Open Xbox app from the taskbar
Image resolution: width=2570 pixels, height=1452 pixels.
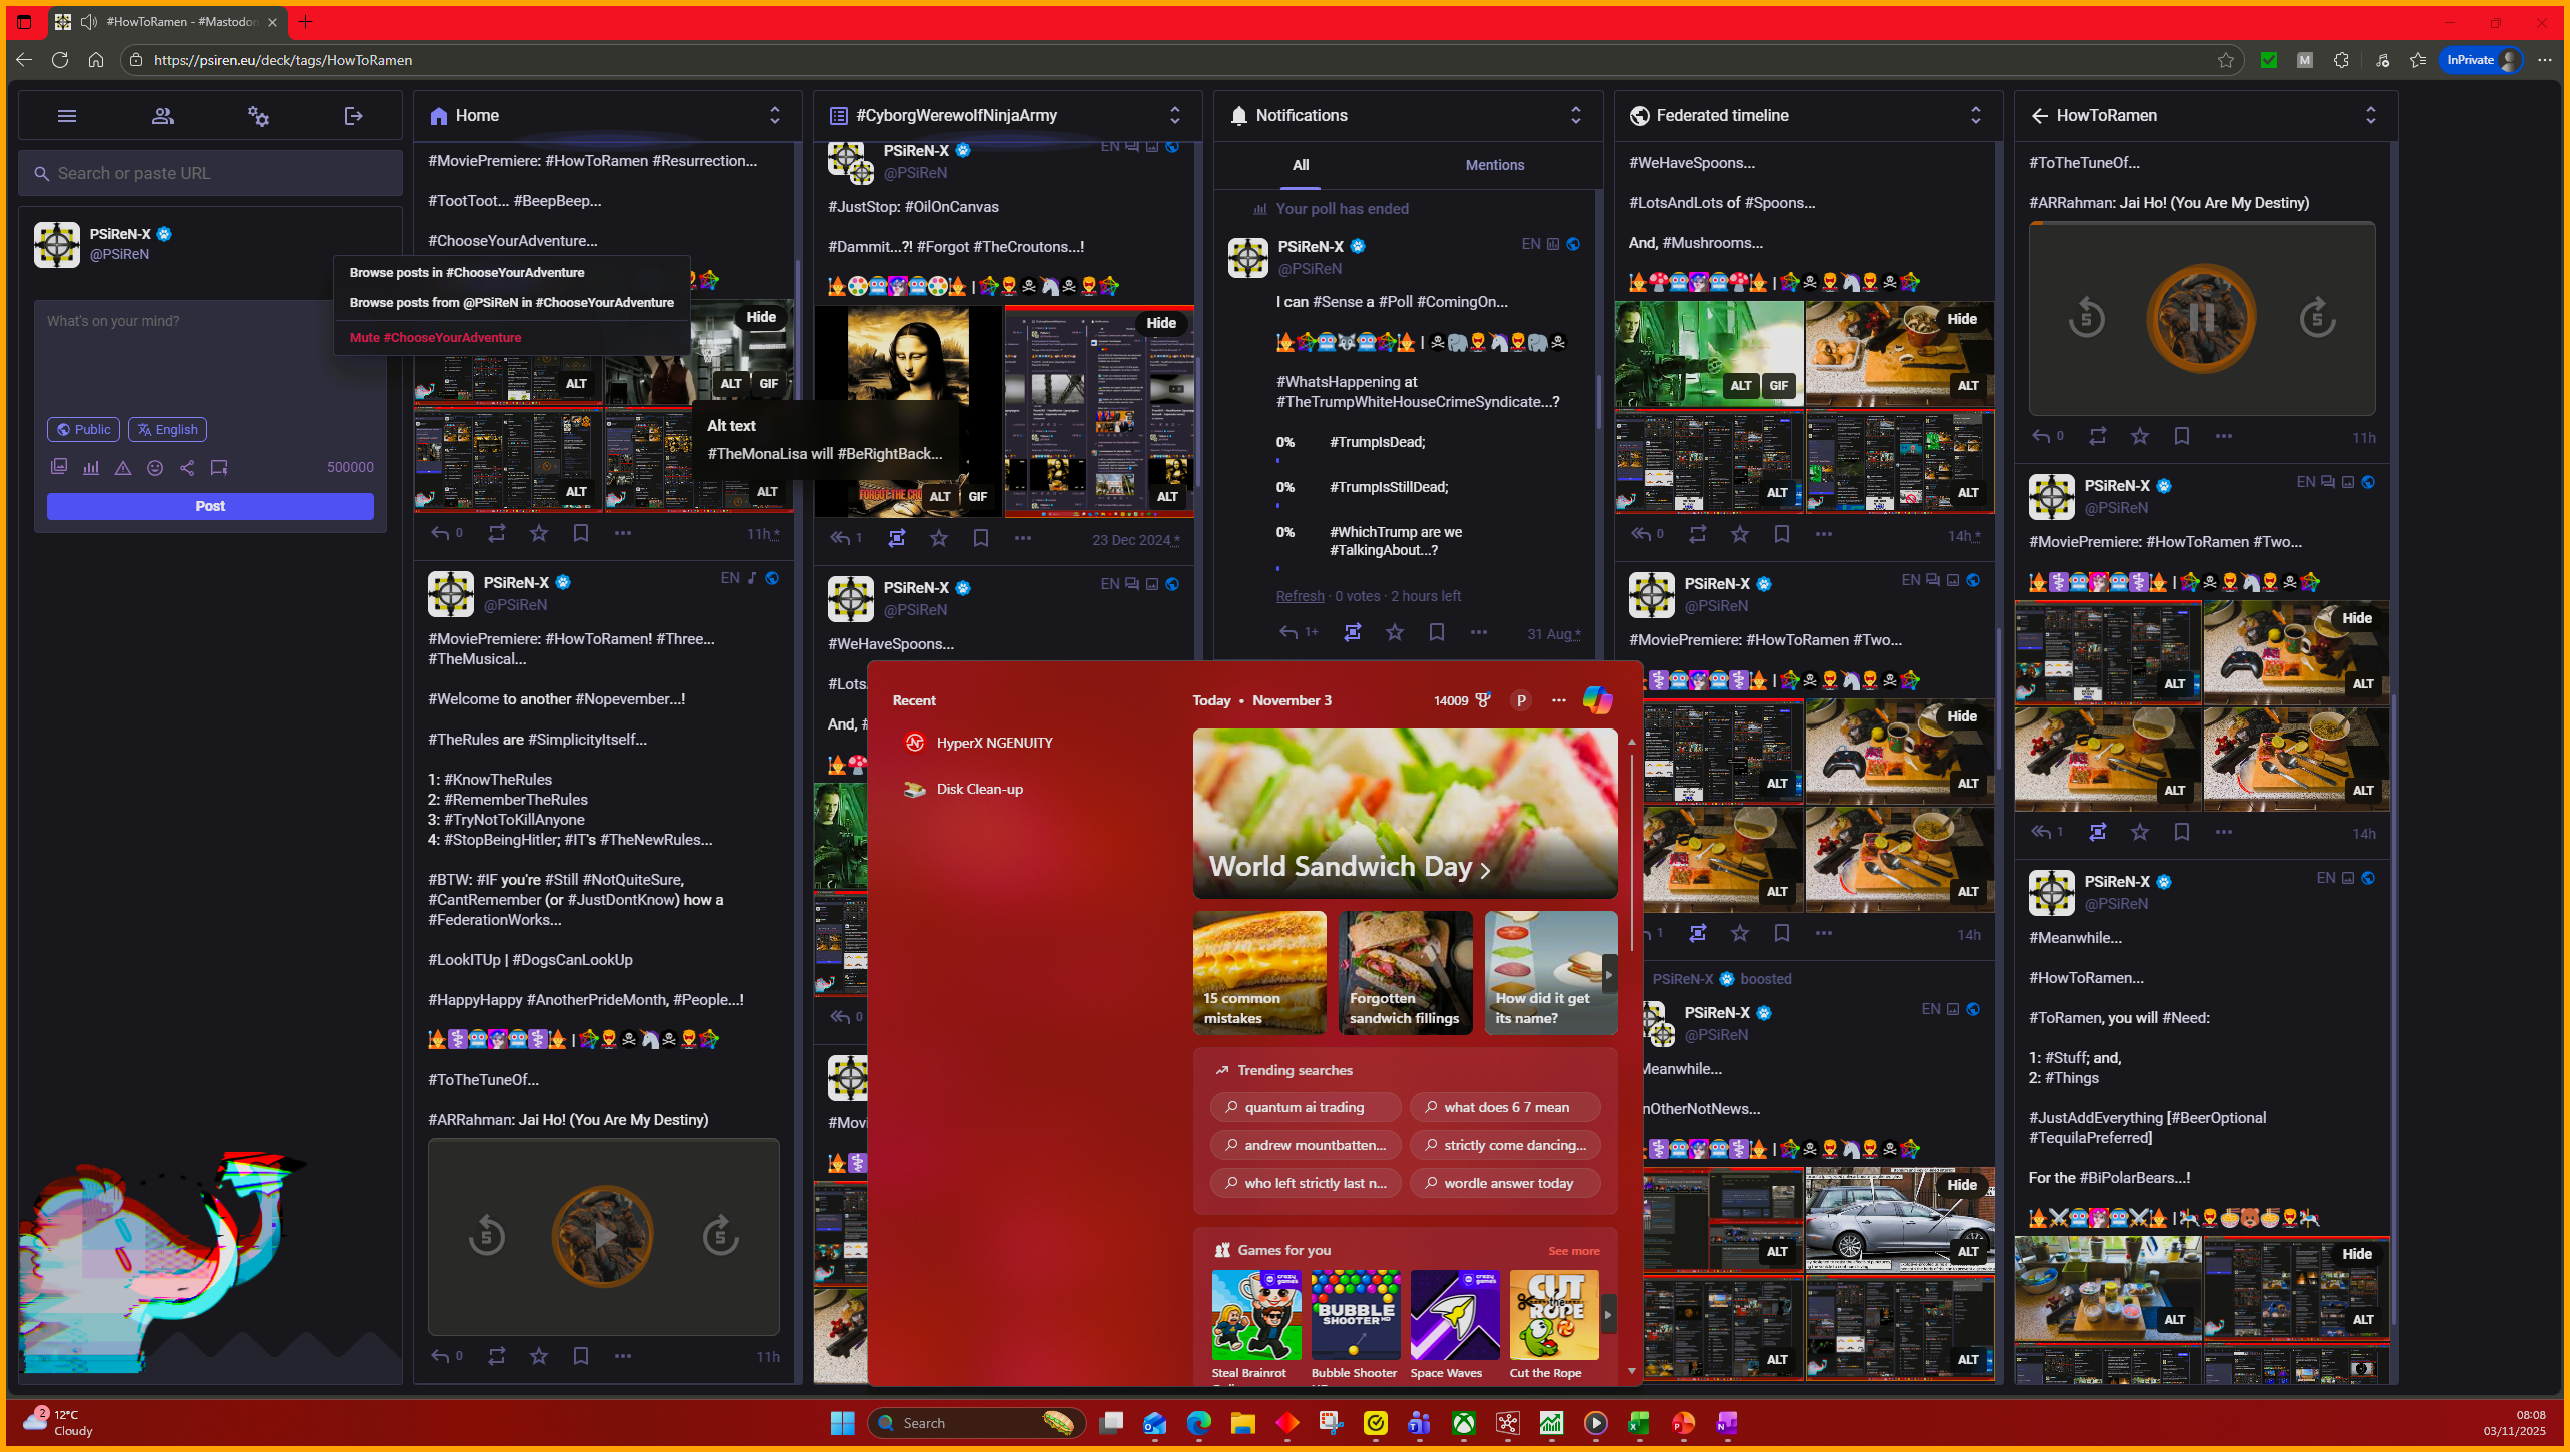tap(1463, 1423)
